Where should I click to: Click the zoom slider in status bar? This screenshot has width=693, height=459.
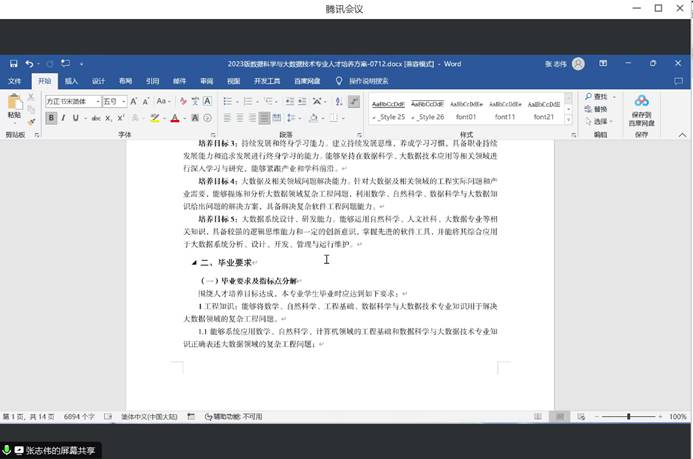(x=628, y=417)
